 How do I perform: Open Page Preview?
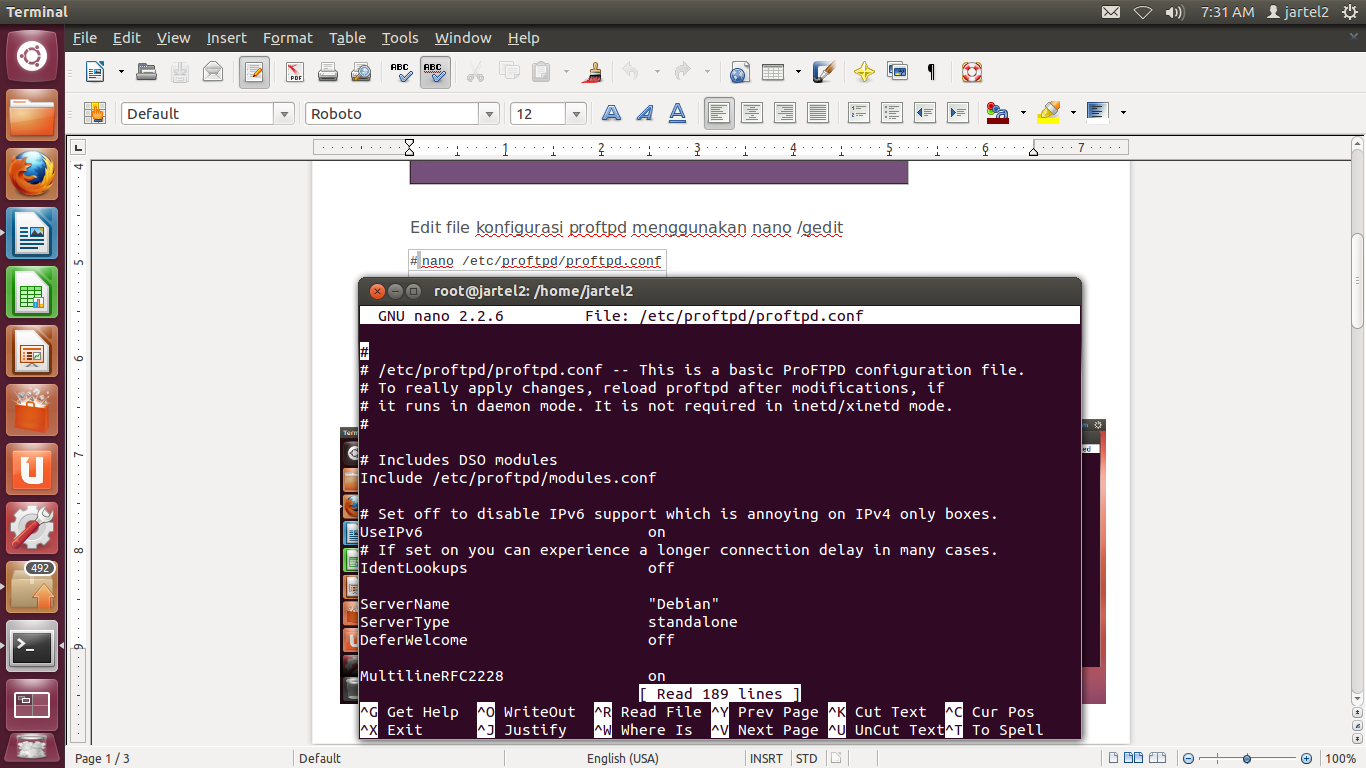(x=361, y=72)
